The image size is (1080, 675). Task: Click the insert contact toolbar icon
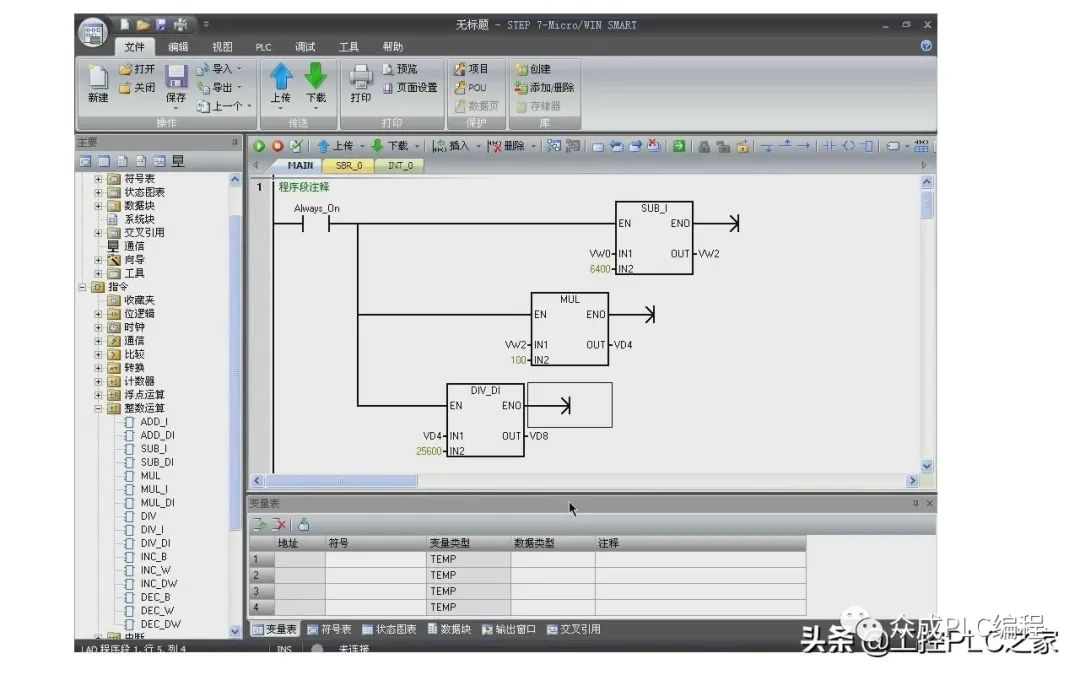pyautogui.click(x=829, y=146)
